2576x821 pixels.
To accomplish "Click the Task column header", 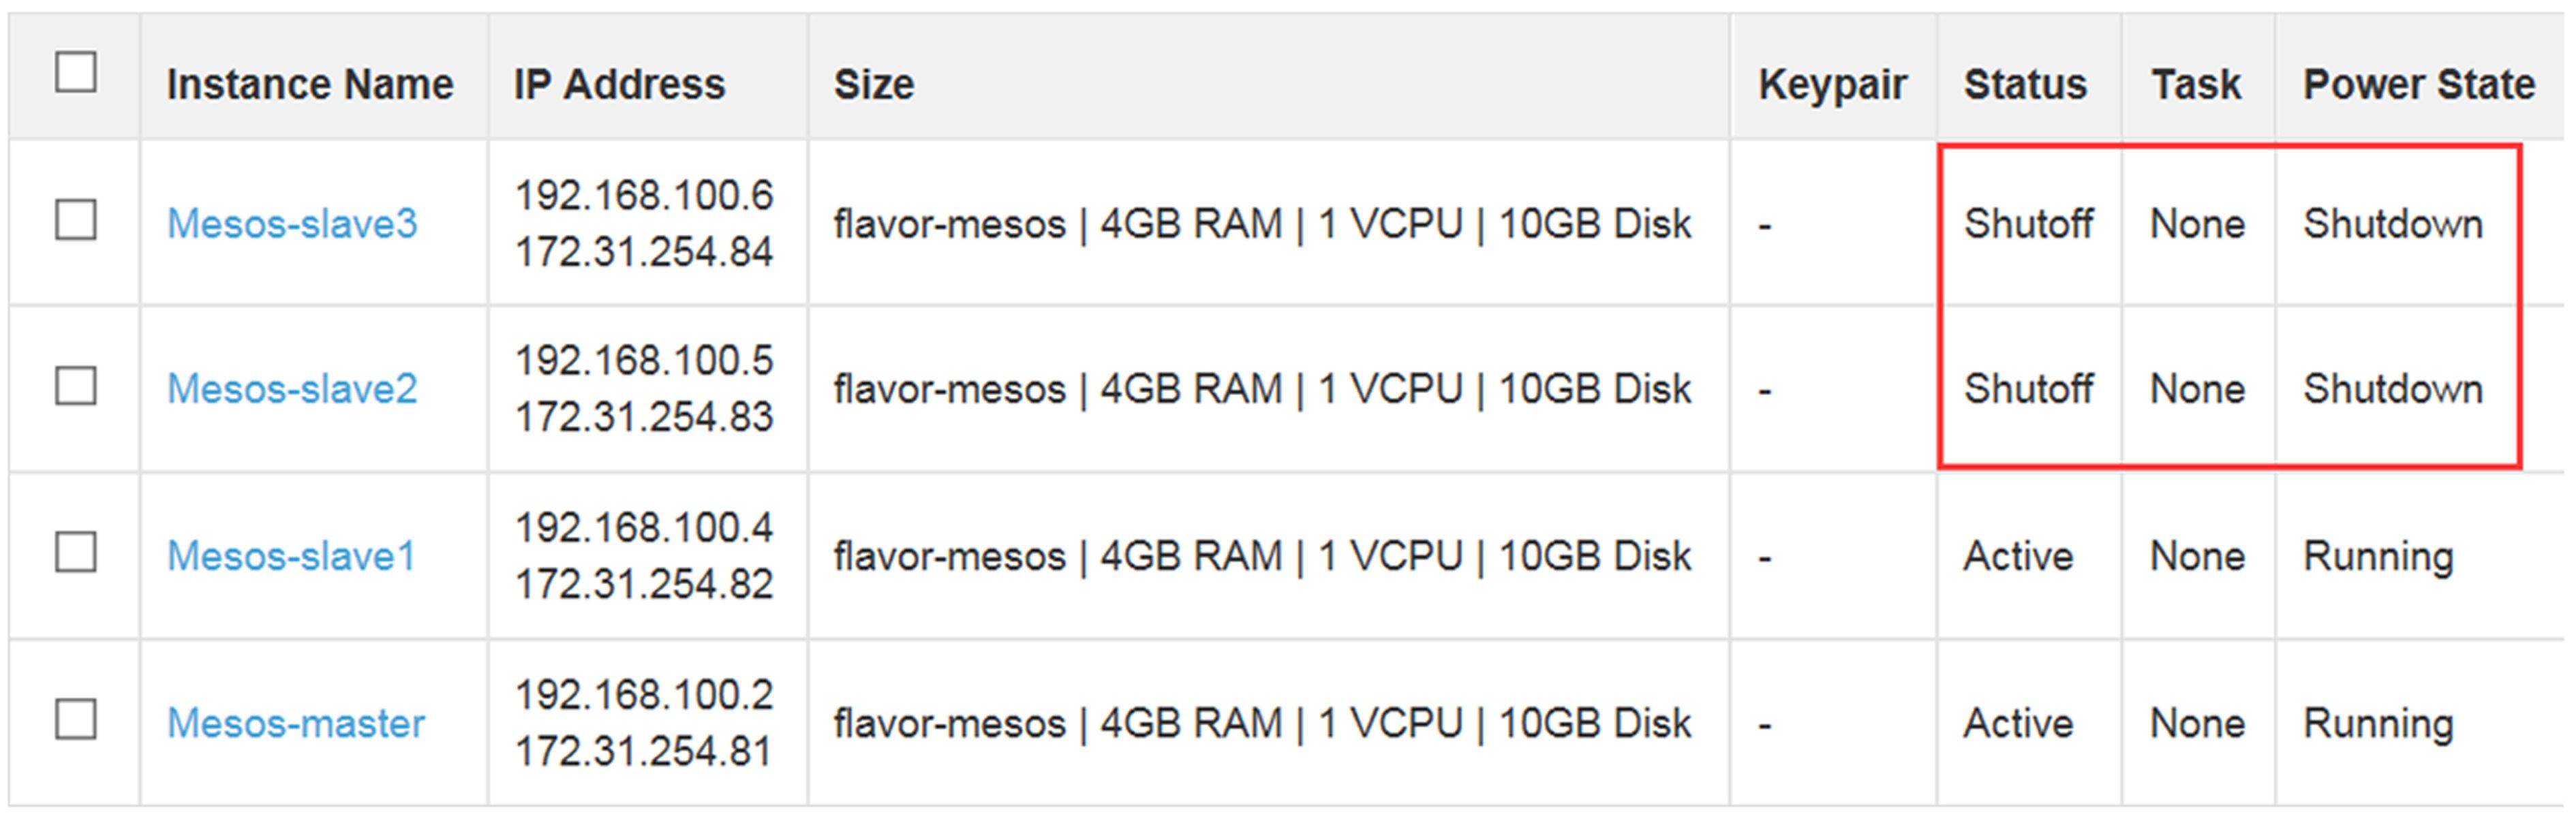I will pyautogui.click(x=2196, y=85).
